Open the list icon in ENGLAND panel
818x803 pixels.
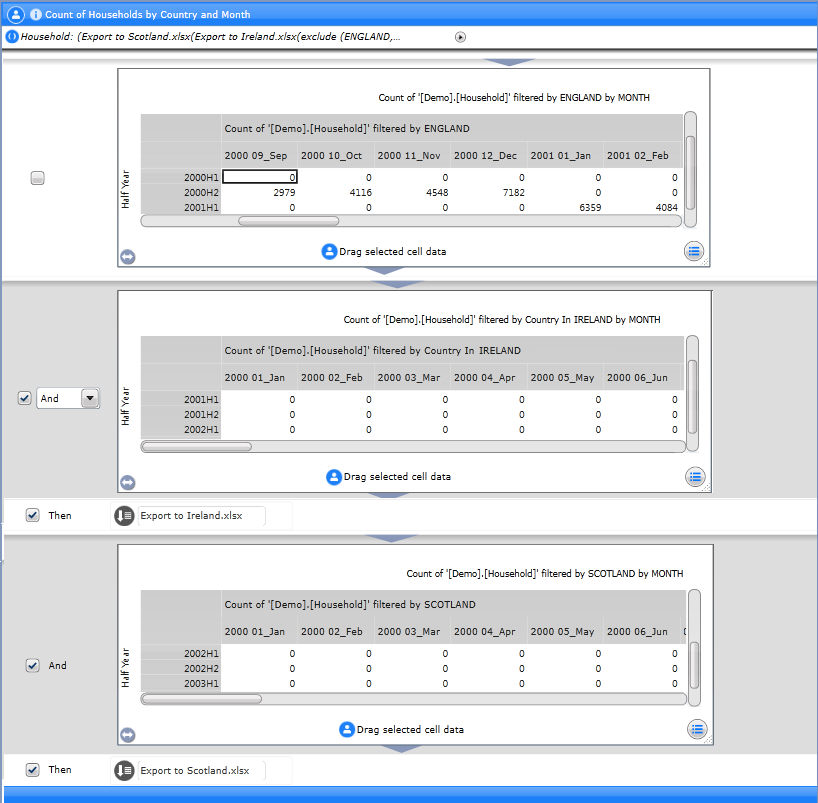tap(693, 251)
